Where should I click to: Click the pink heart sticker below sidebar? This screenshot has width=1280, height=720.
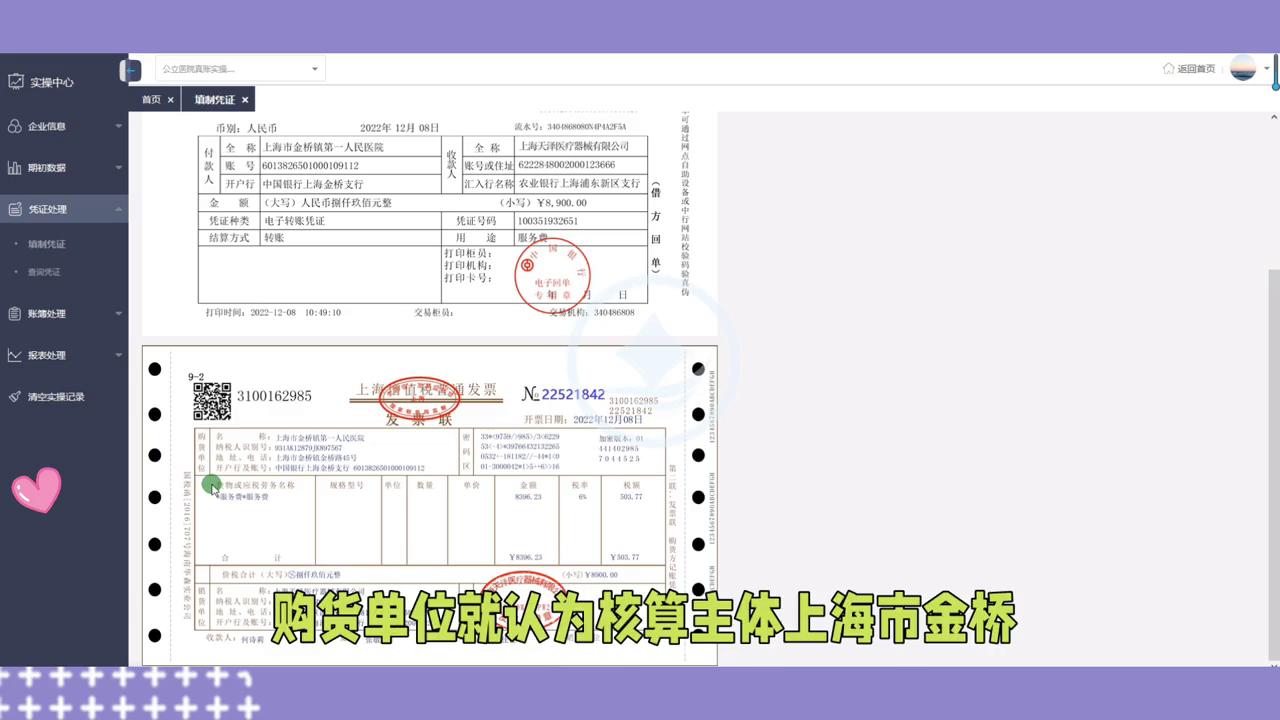point(36,489)
